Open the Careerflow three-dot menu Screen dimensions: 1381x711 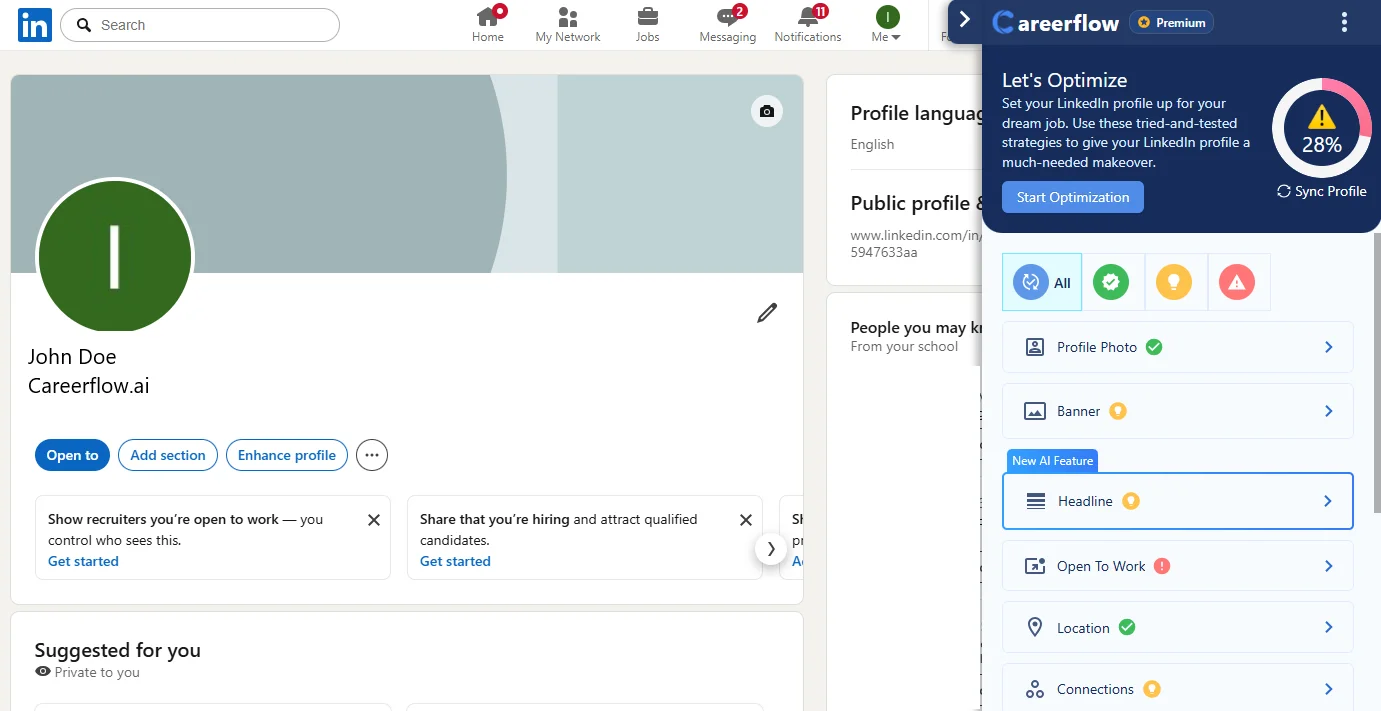click(x=1344, y=21)
